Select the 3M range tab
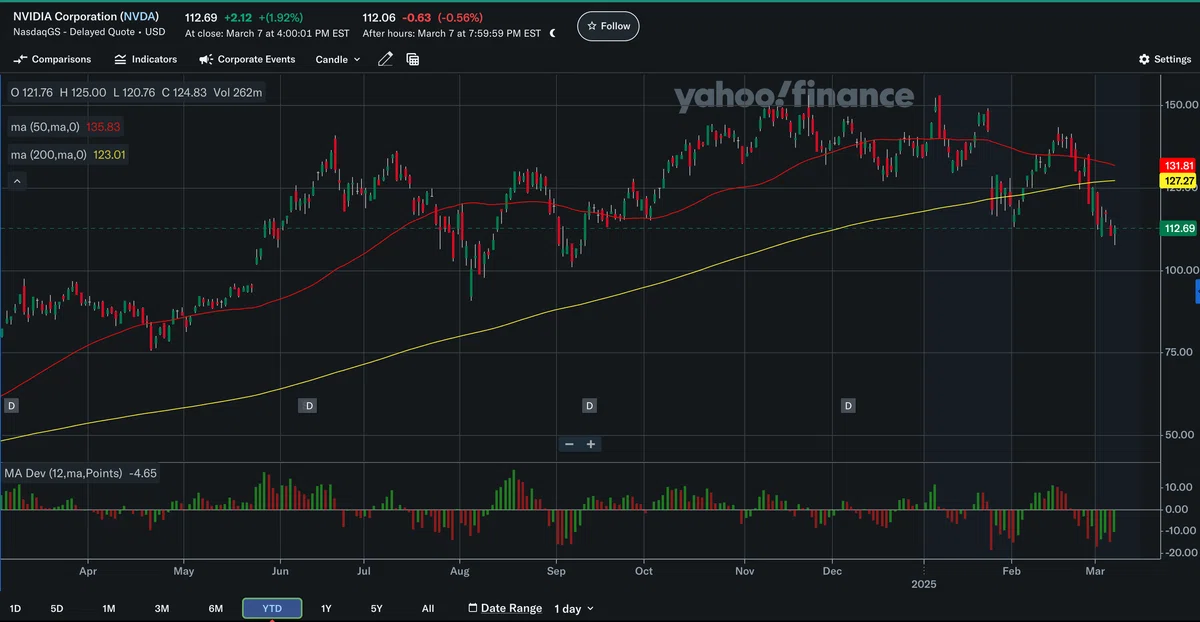The height and width of the screenshot is (622, 1200). click(162, 608)
